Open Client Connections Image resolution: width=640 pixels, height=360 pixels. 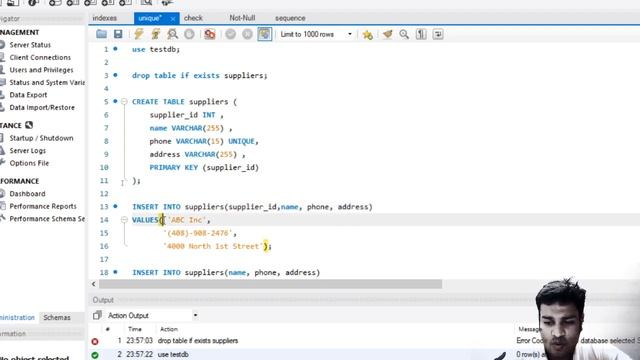tap(40, 58)
